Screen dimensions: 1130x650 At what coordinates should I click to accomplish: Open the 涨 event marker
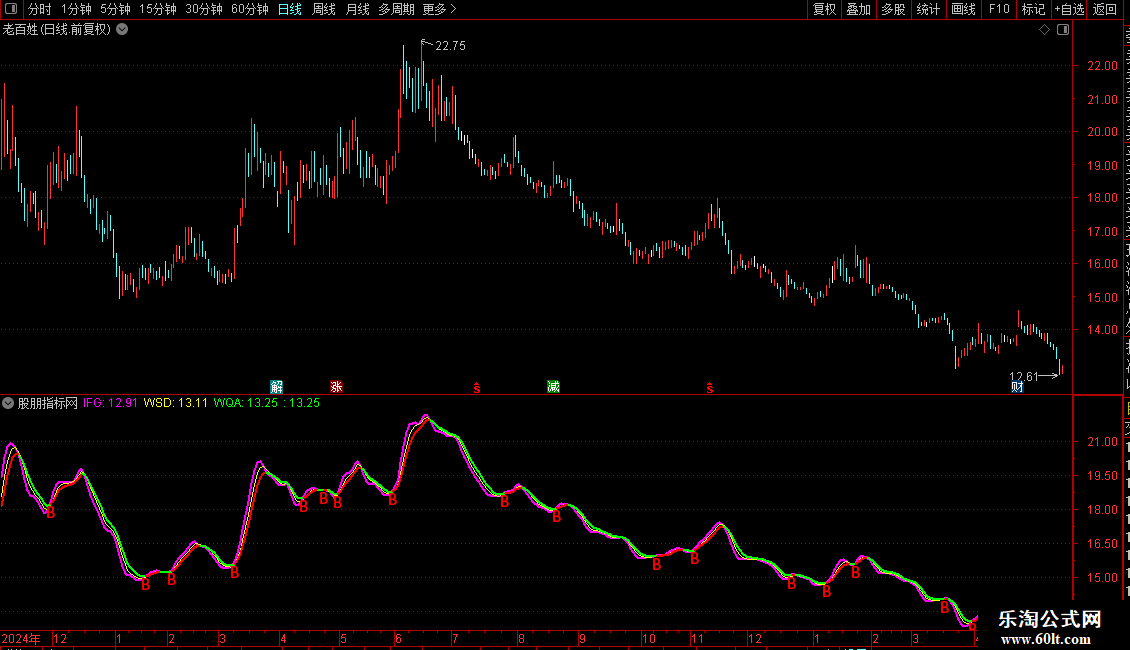[x=336, y=387]
